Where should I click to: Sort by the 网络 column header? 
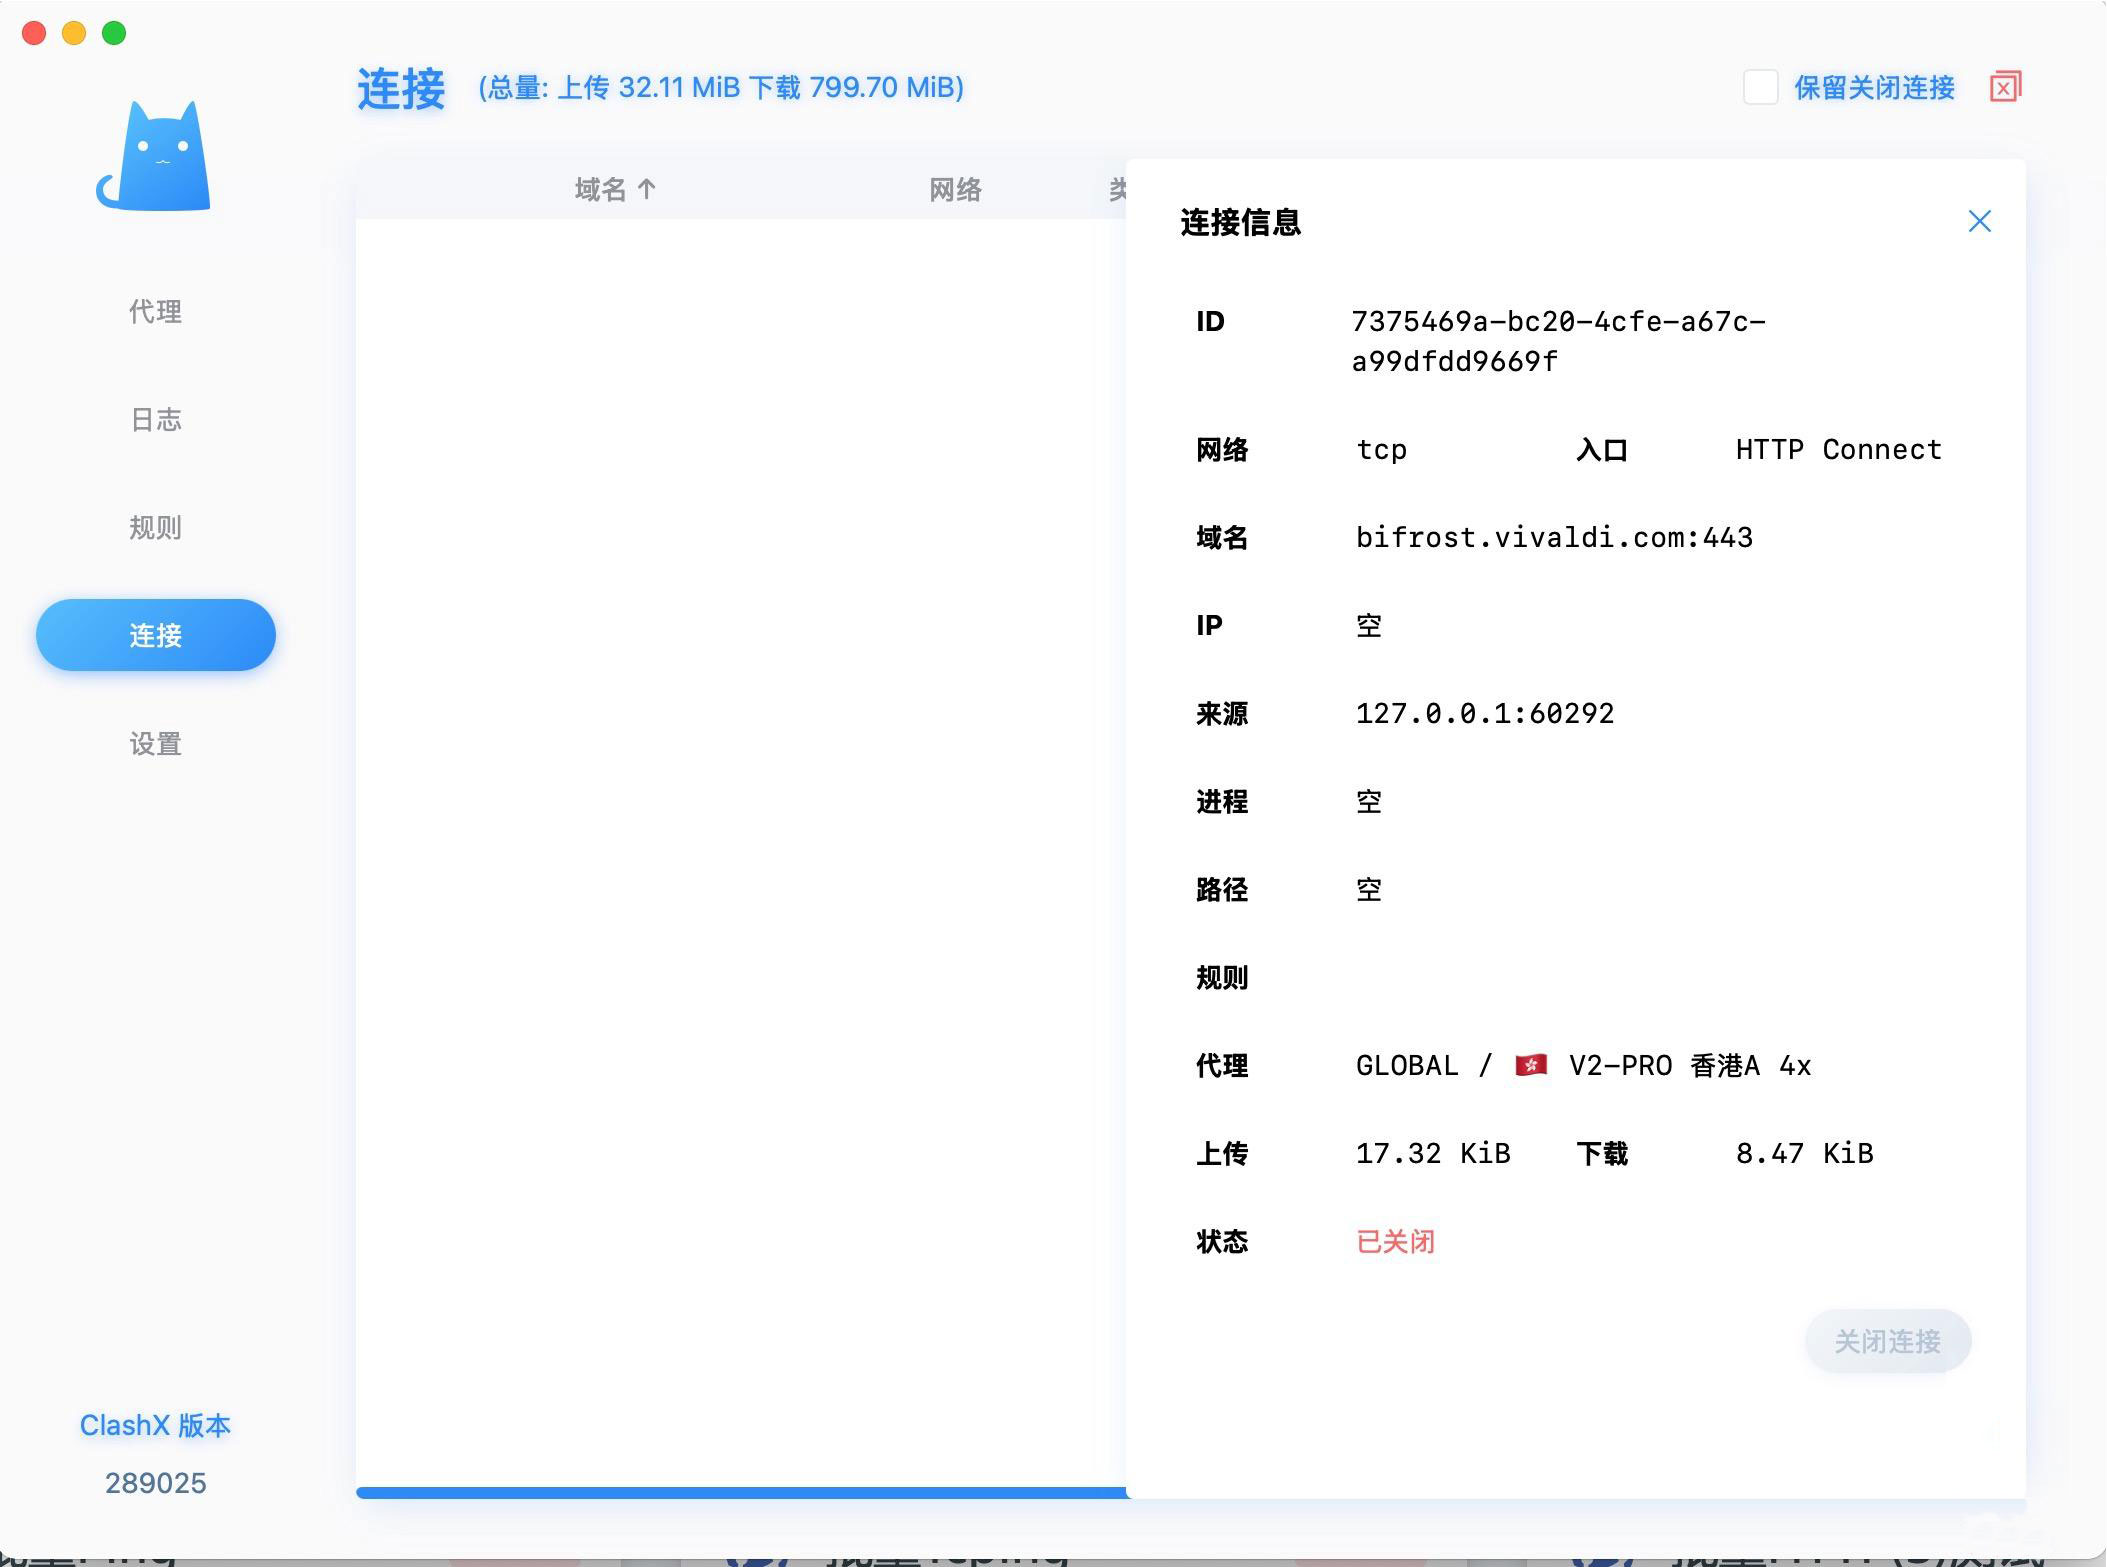pos(955,189)
